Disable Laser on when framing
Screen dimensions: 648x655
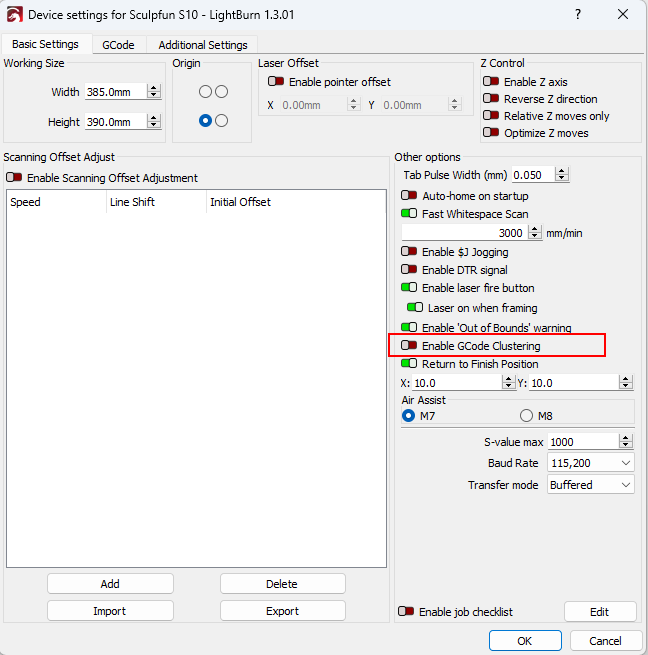point(415,308)
